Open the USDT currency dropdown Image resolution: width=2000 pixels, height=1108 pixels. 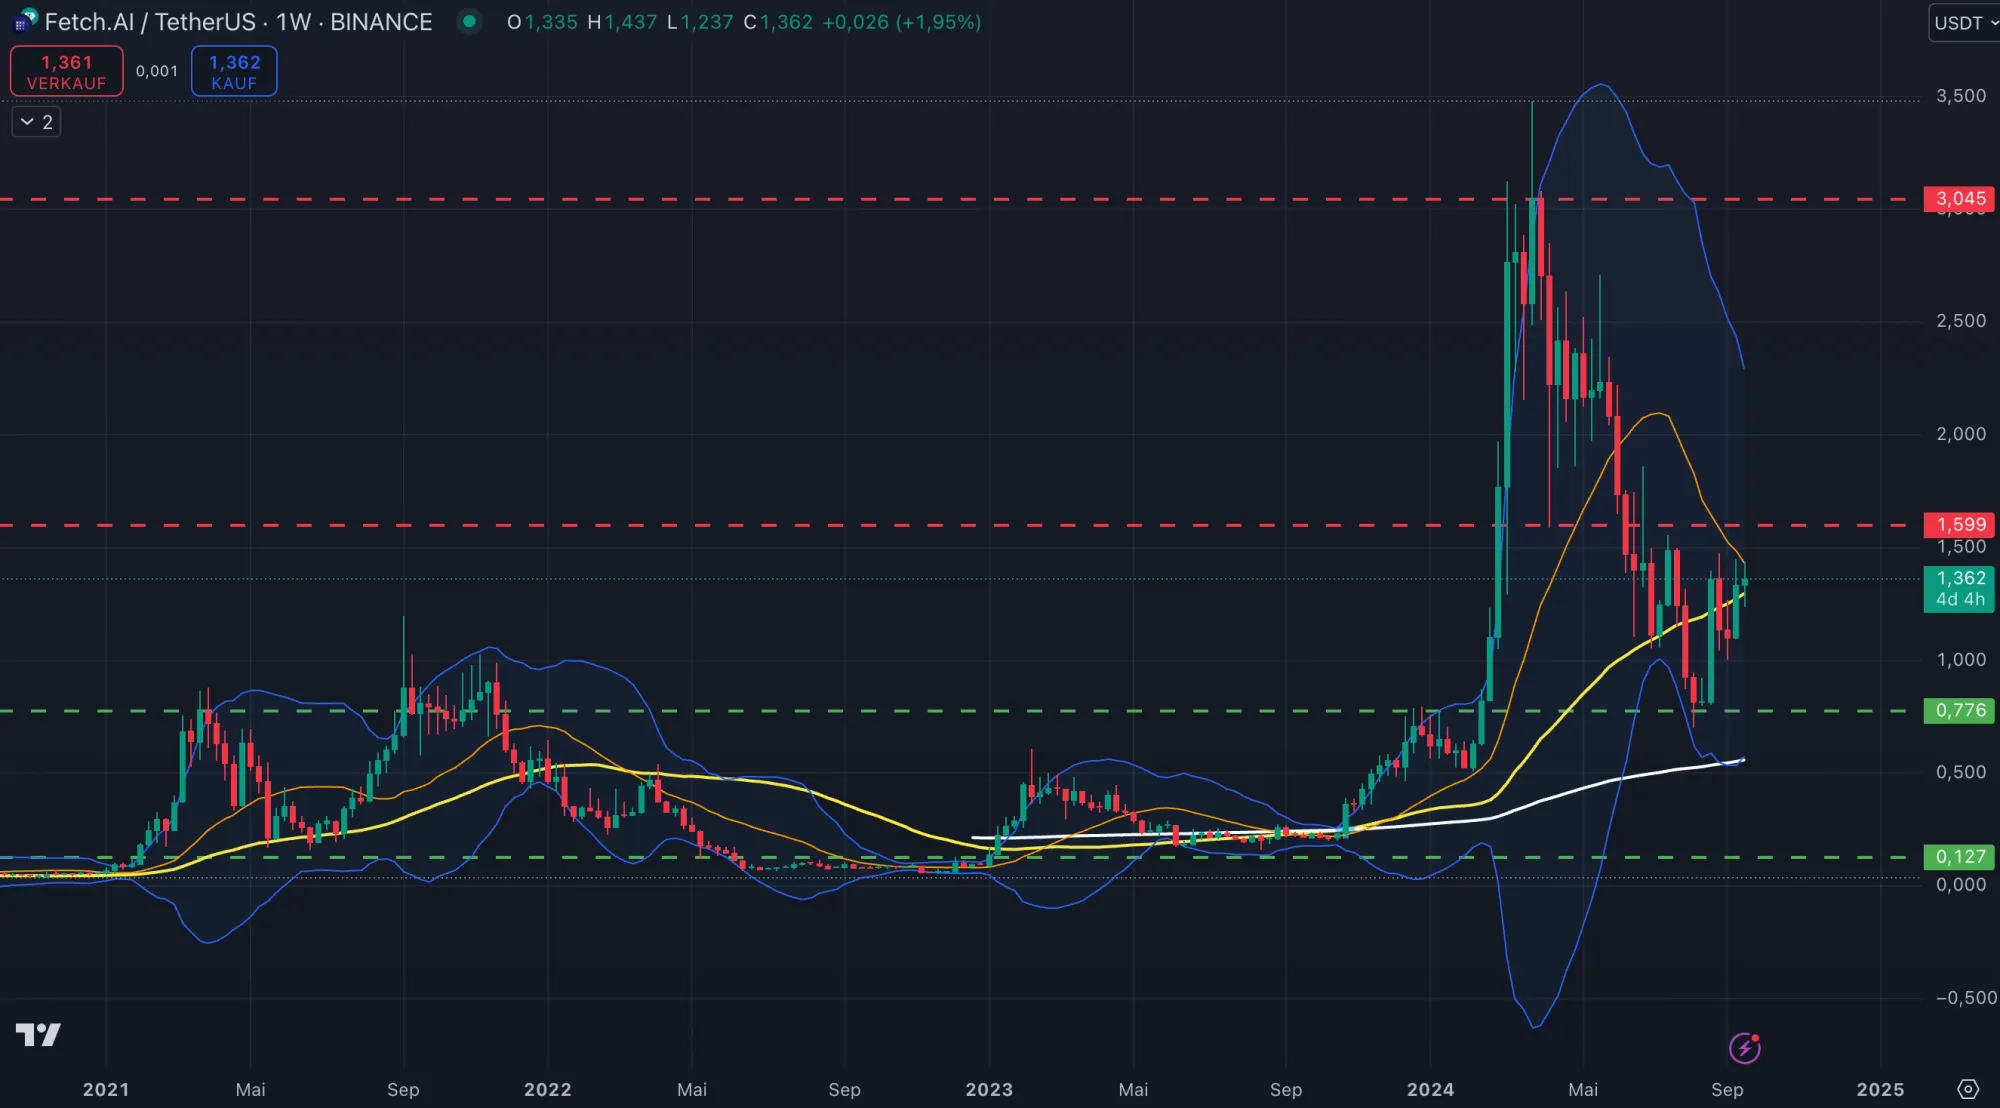pos(1964,23)
